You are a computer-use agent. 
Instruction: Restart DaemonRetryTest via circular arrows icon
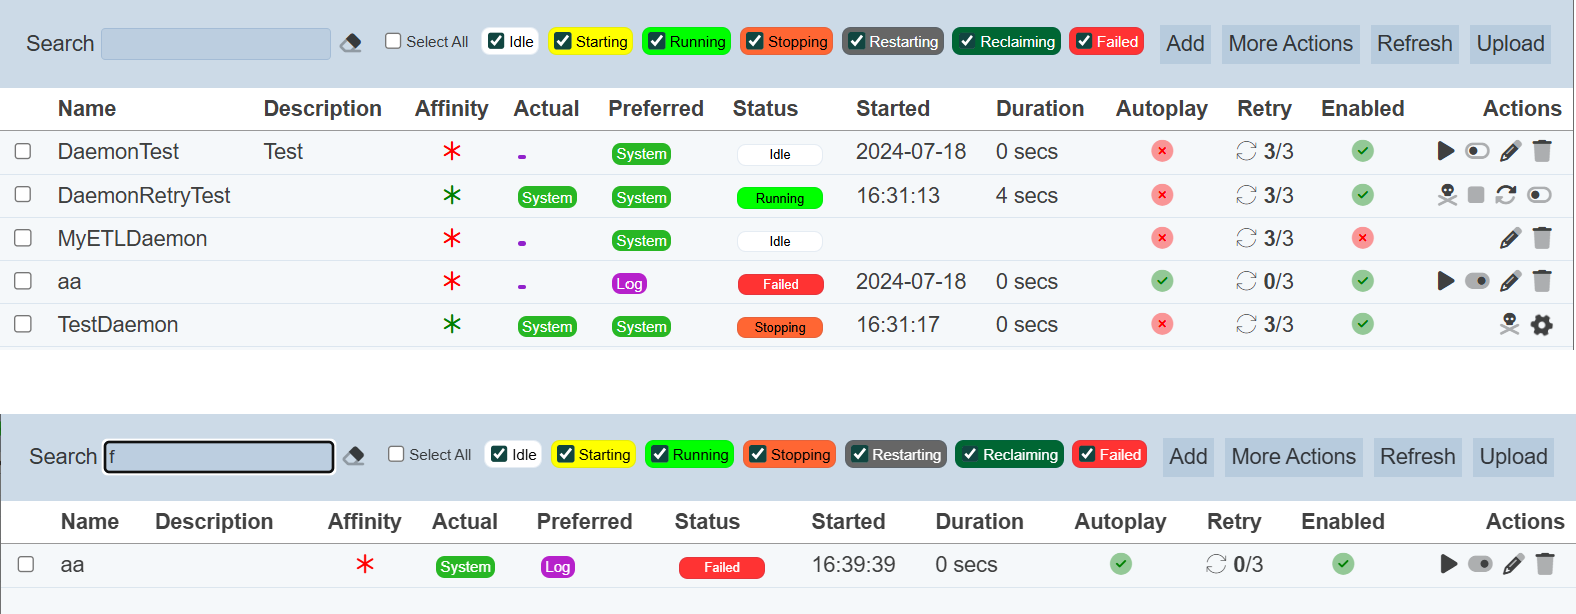[1506, 195]
